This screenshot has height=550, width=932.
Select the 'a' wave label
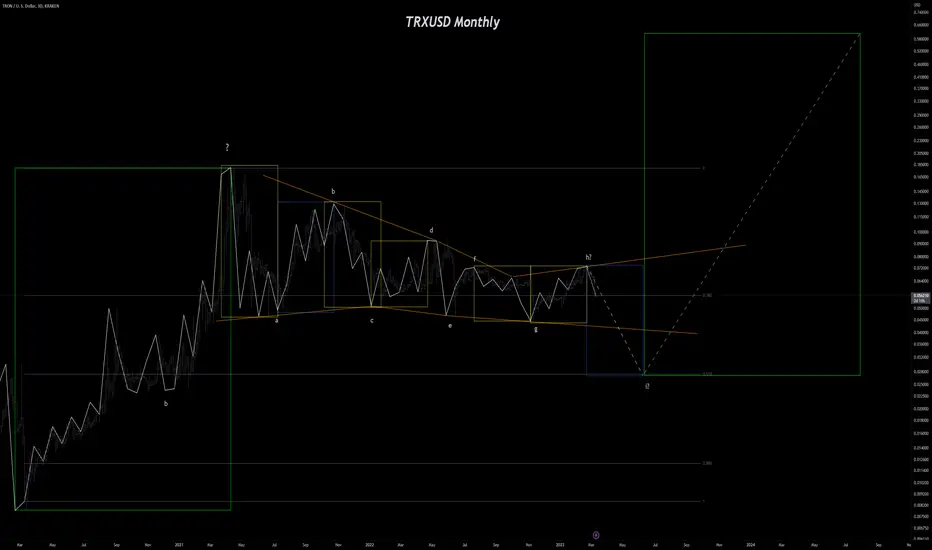(x=276, y=320)
